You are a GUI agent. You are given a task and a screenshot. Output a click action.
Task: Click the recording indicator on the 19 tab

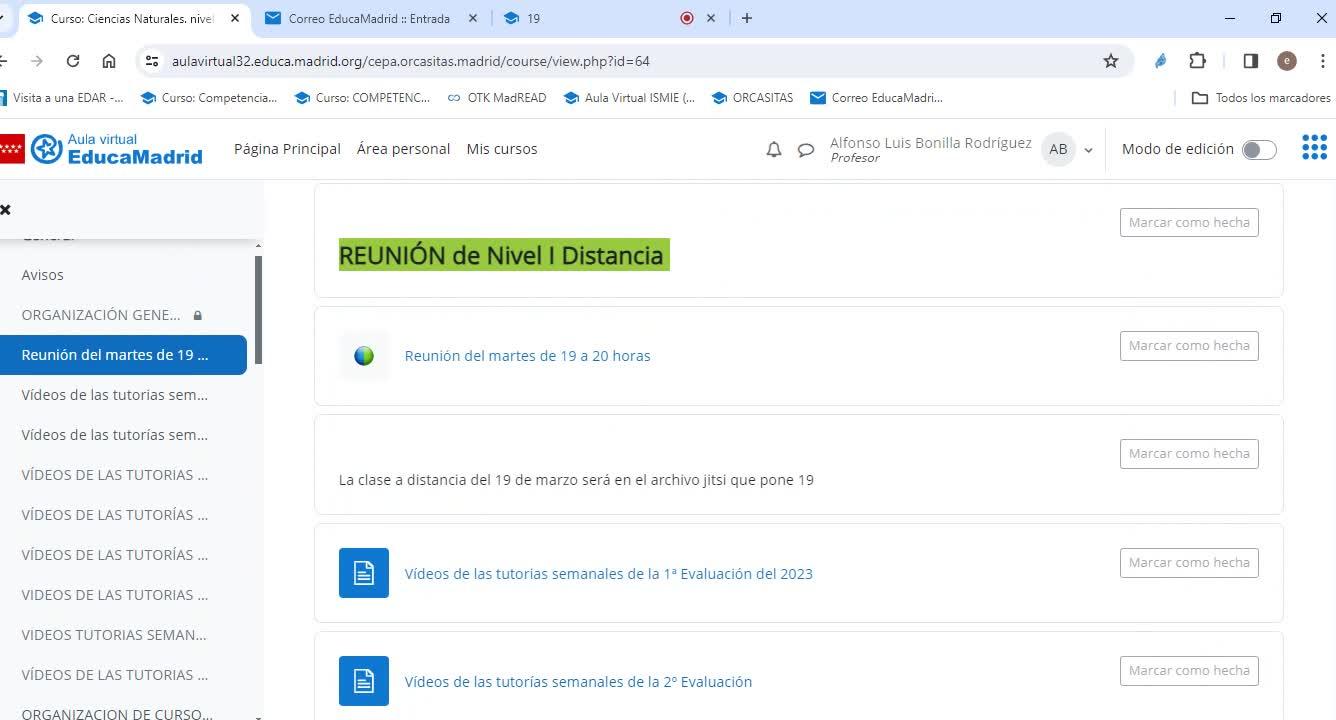(687, 18)
